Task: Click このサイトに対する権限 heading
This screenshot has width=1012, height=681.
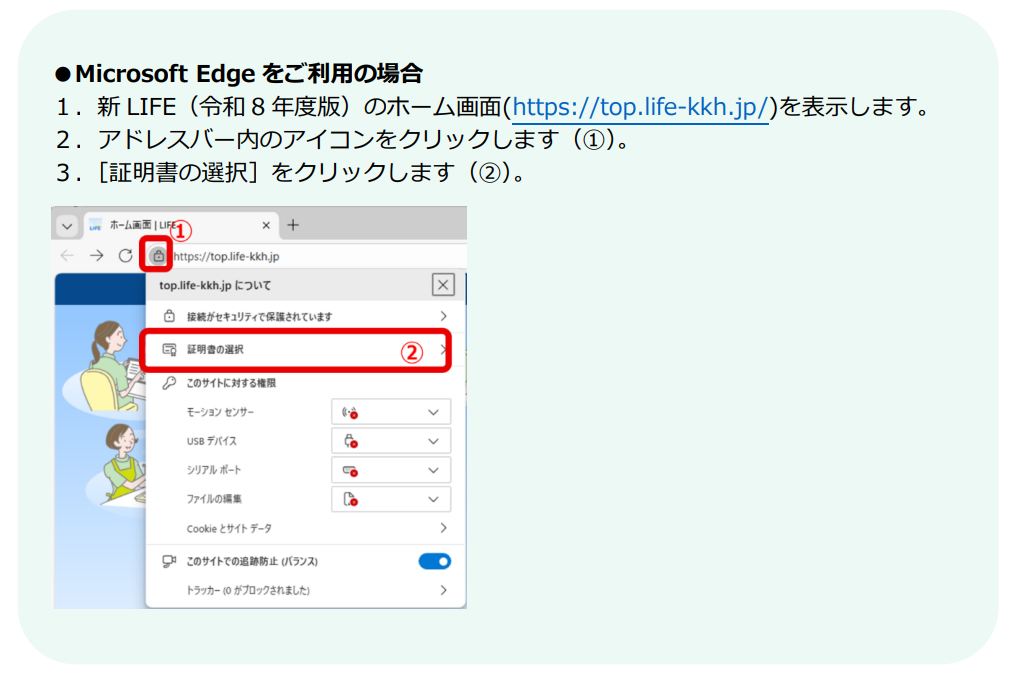Action: tap(231, 383)
